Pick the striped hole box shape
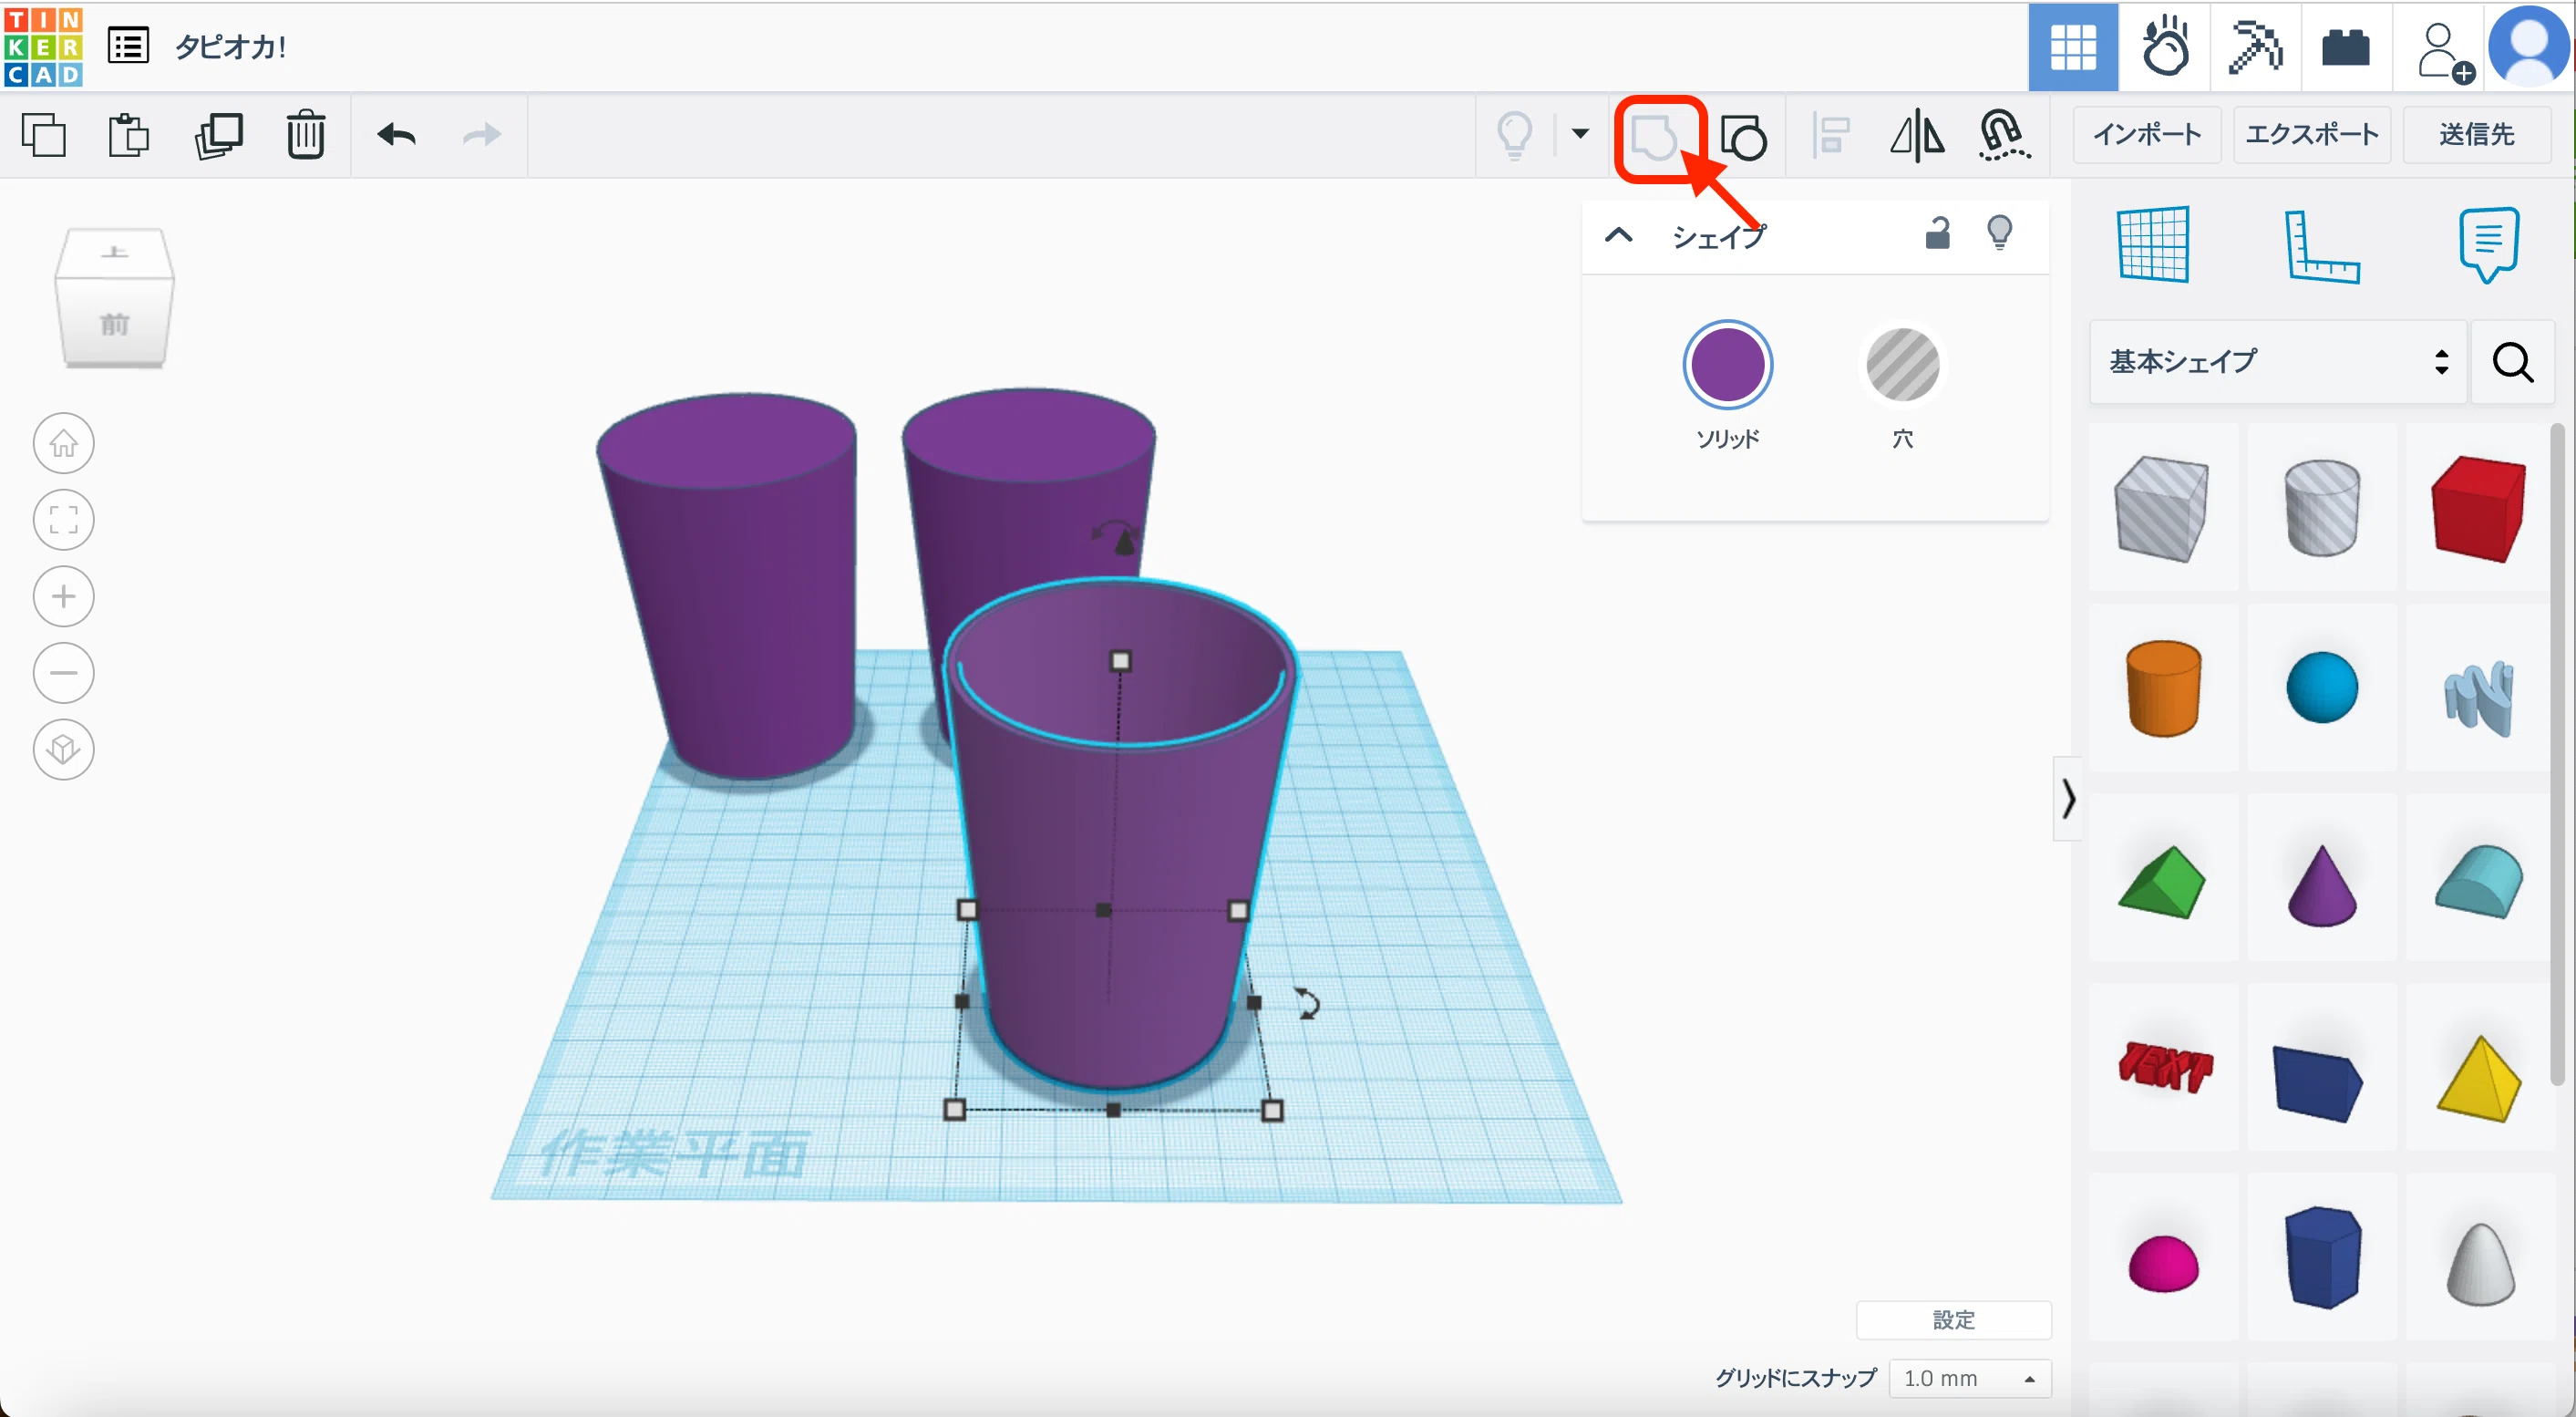The image size is (2576, 1417). (2161, 508)
